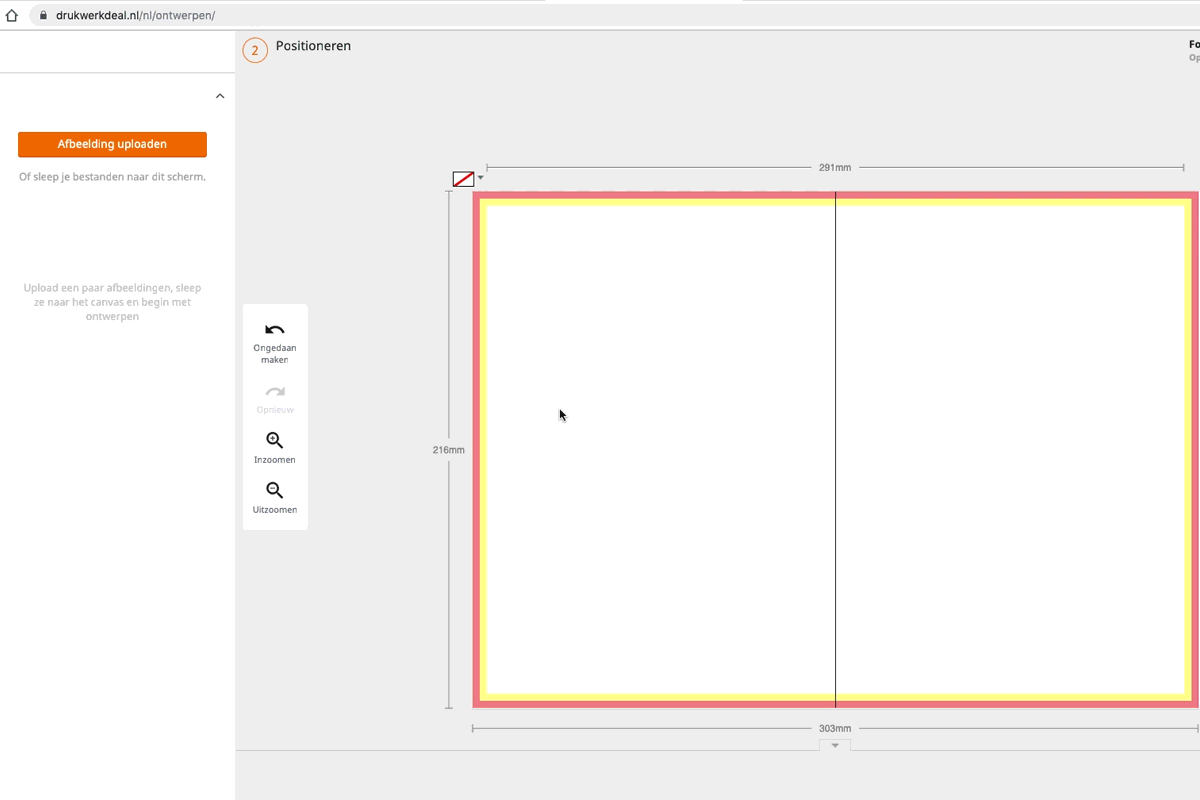The image size is (1200, 800).
Task: Click the drukwerkdeal.nl address bar URL
Action: point(135,16)
